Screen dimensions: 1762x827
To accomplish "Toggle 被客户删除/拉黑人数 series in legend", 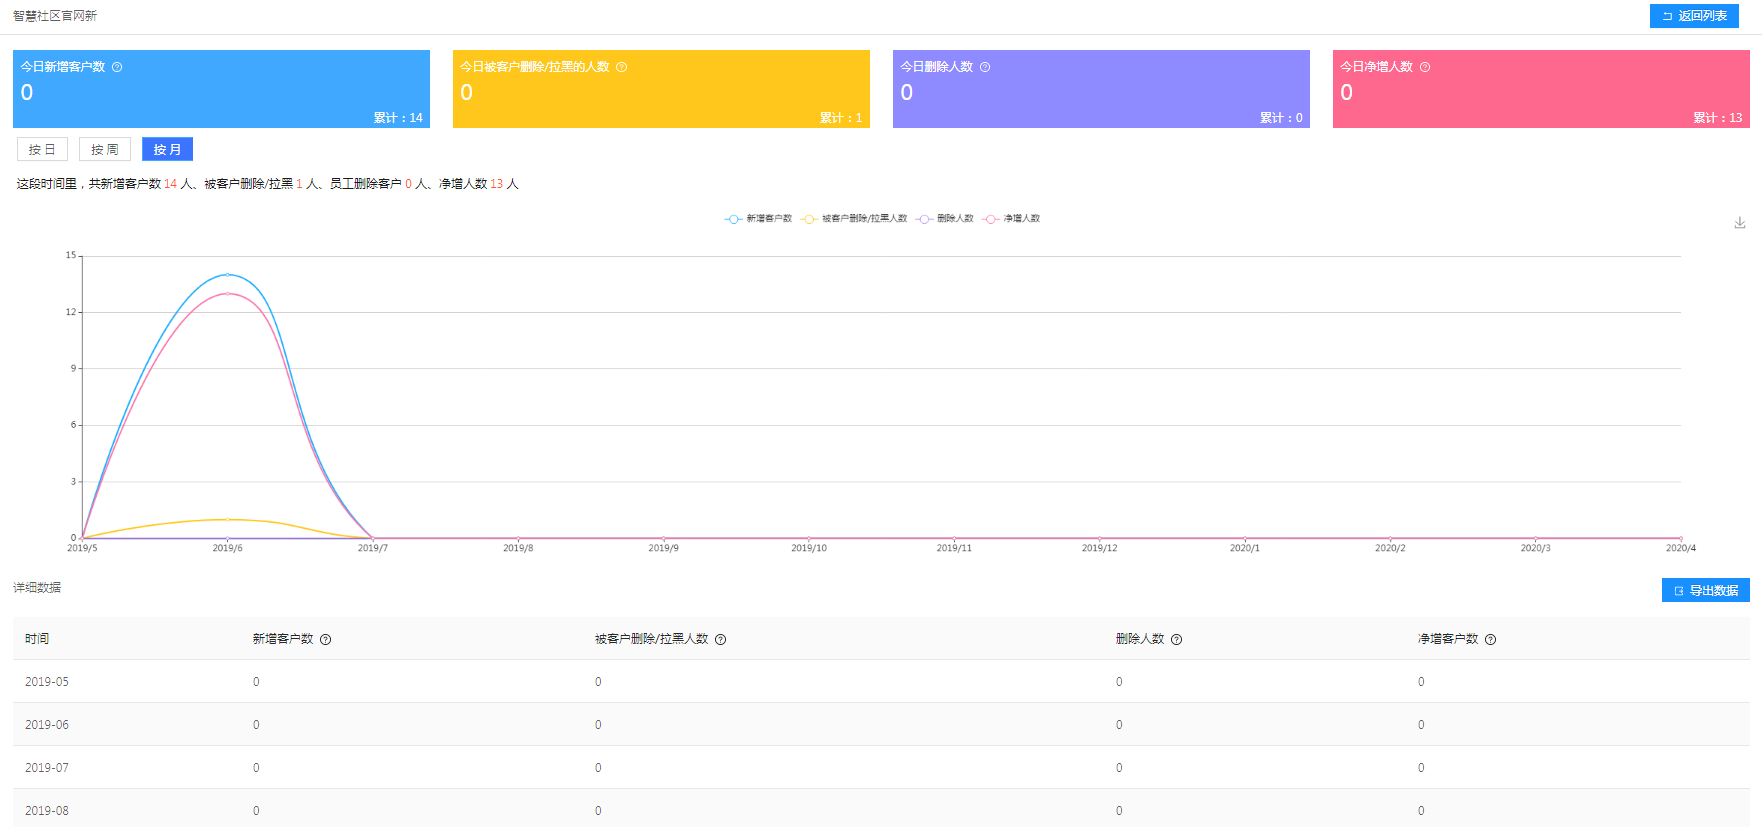I will coord(854,218).
